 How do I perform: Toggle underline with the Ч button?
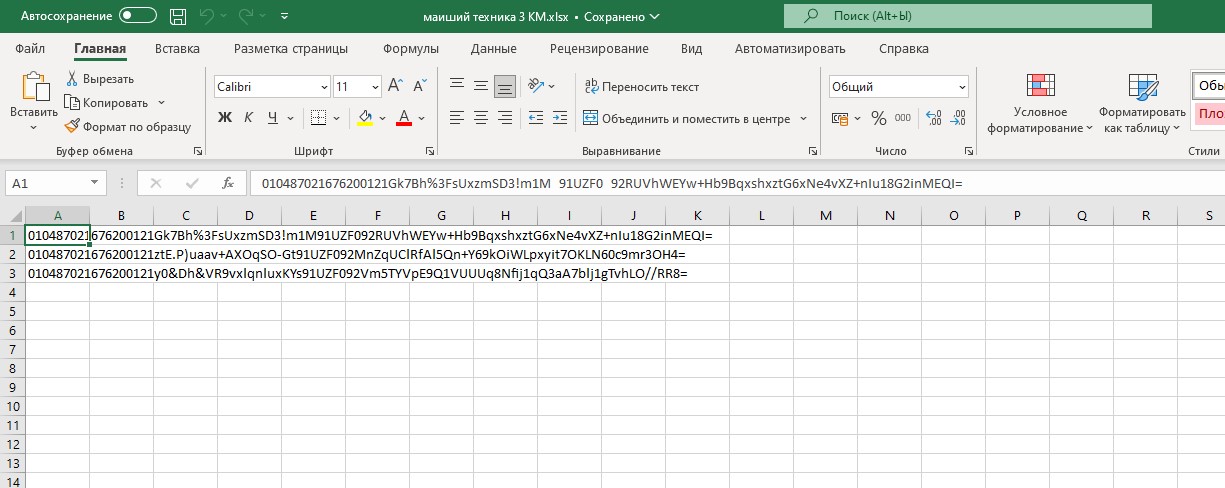click(274, 118)
